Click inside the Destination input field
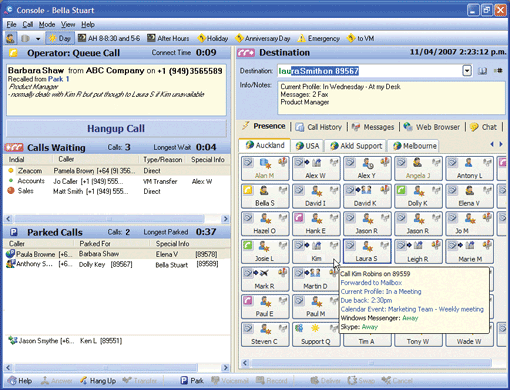510x390 pixels. 369,71
